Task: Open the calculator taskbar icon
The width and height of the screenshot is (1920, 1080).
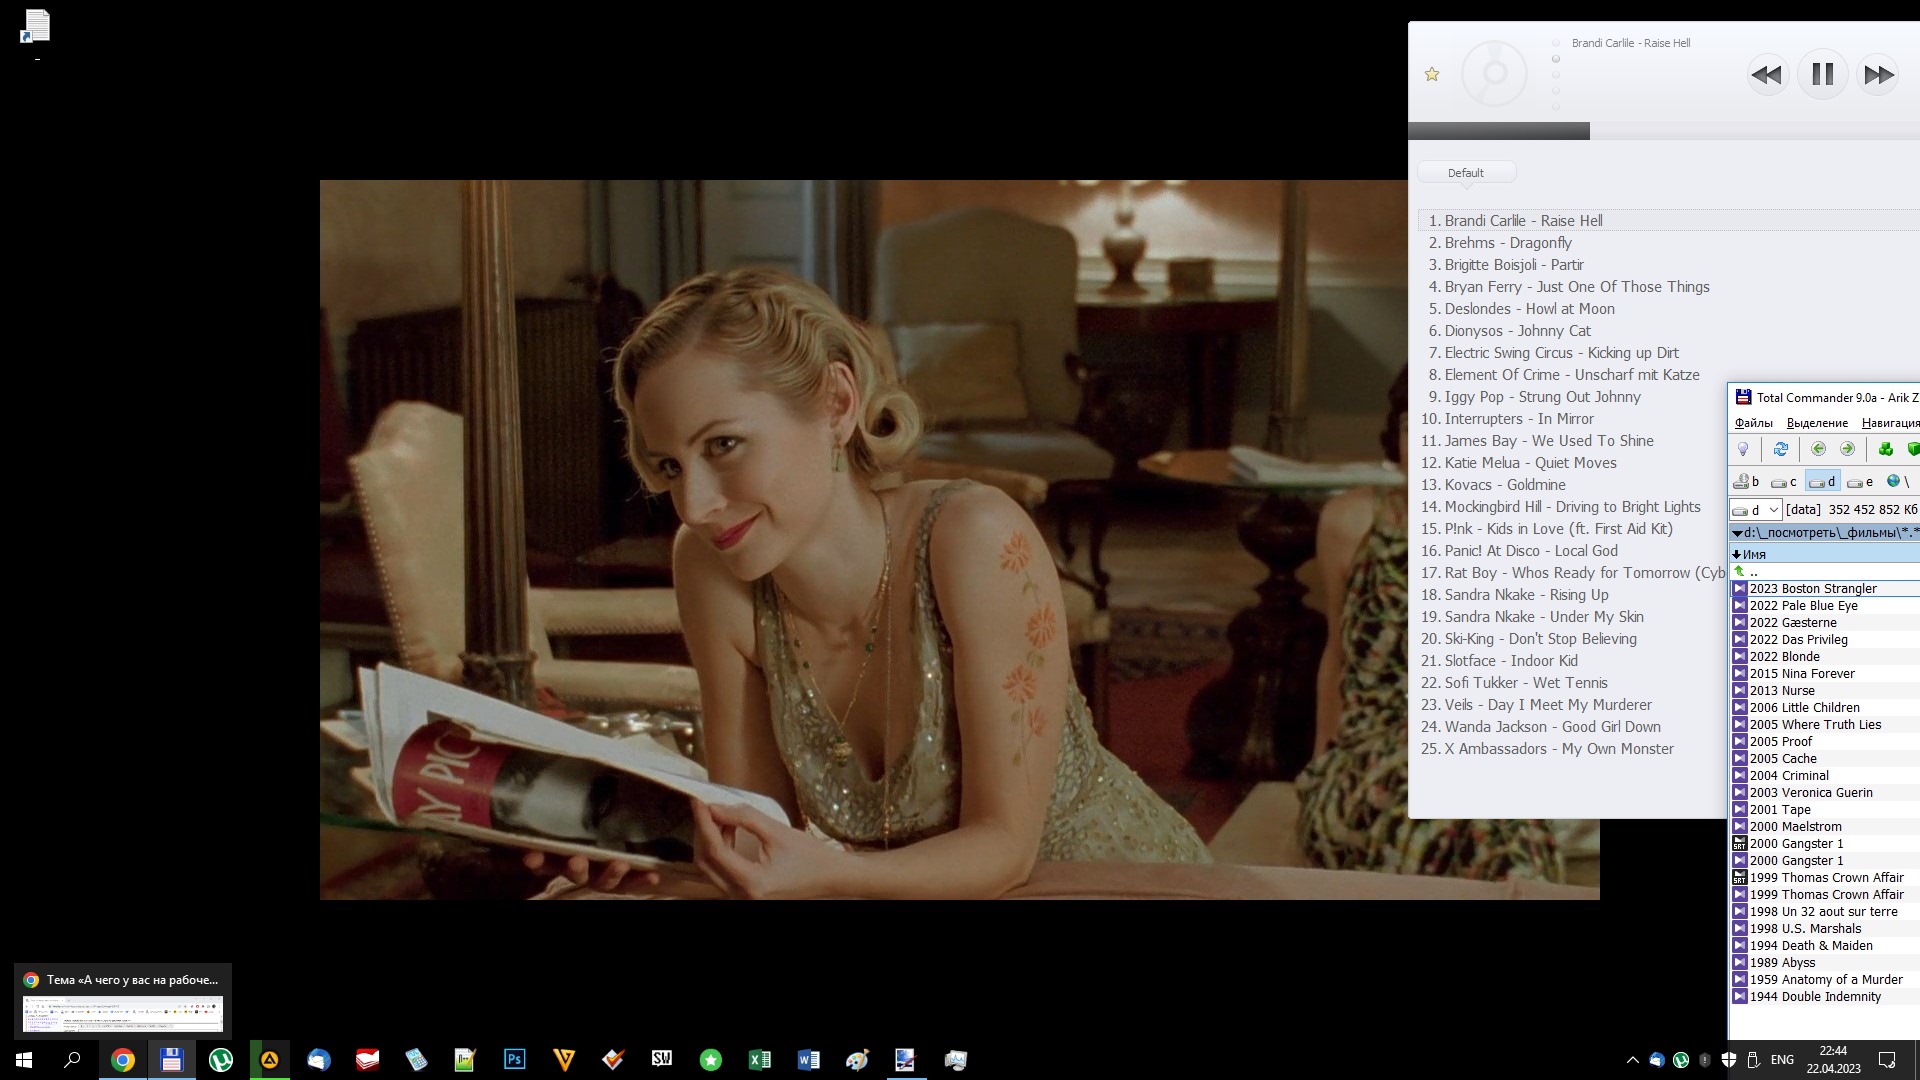Action: tap(416, 1060)
